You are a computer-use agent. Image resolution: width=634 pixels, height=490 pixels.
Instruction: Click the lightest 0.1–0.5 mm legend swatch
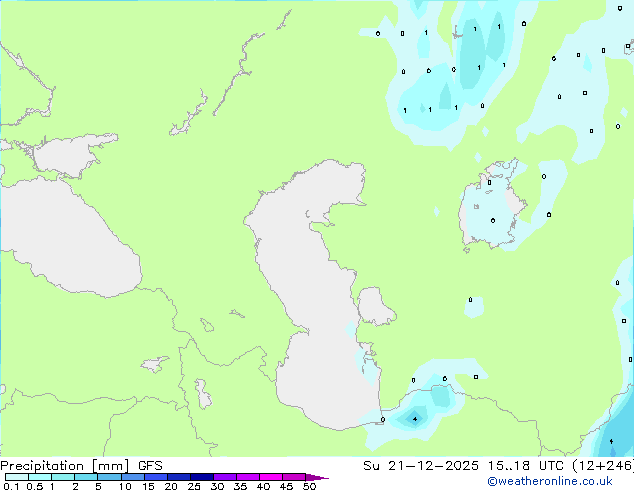coord(17,477)
